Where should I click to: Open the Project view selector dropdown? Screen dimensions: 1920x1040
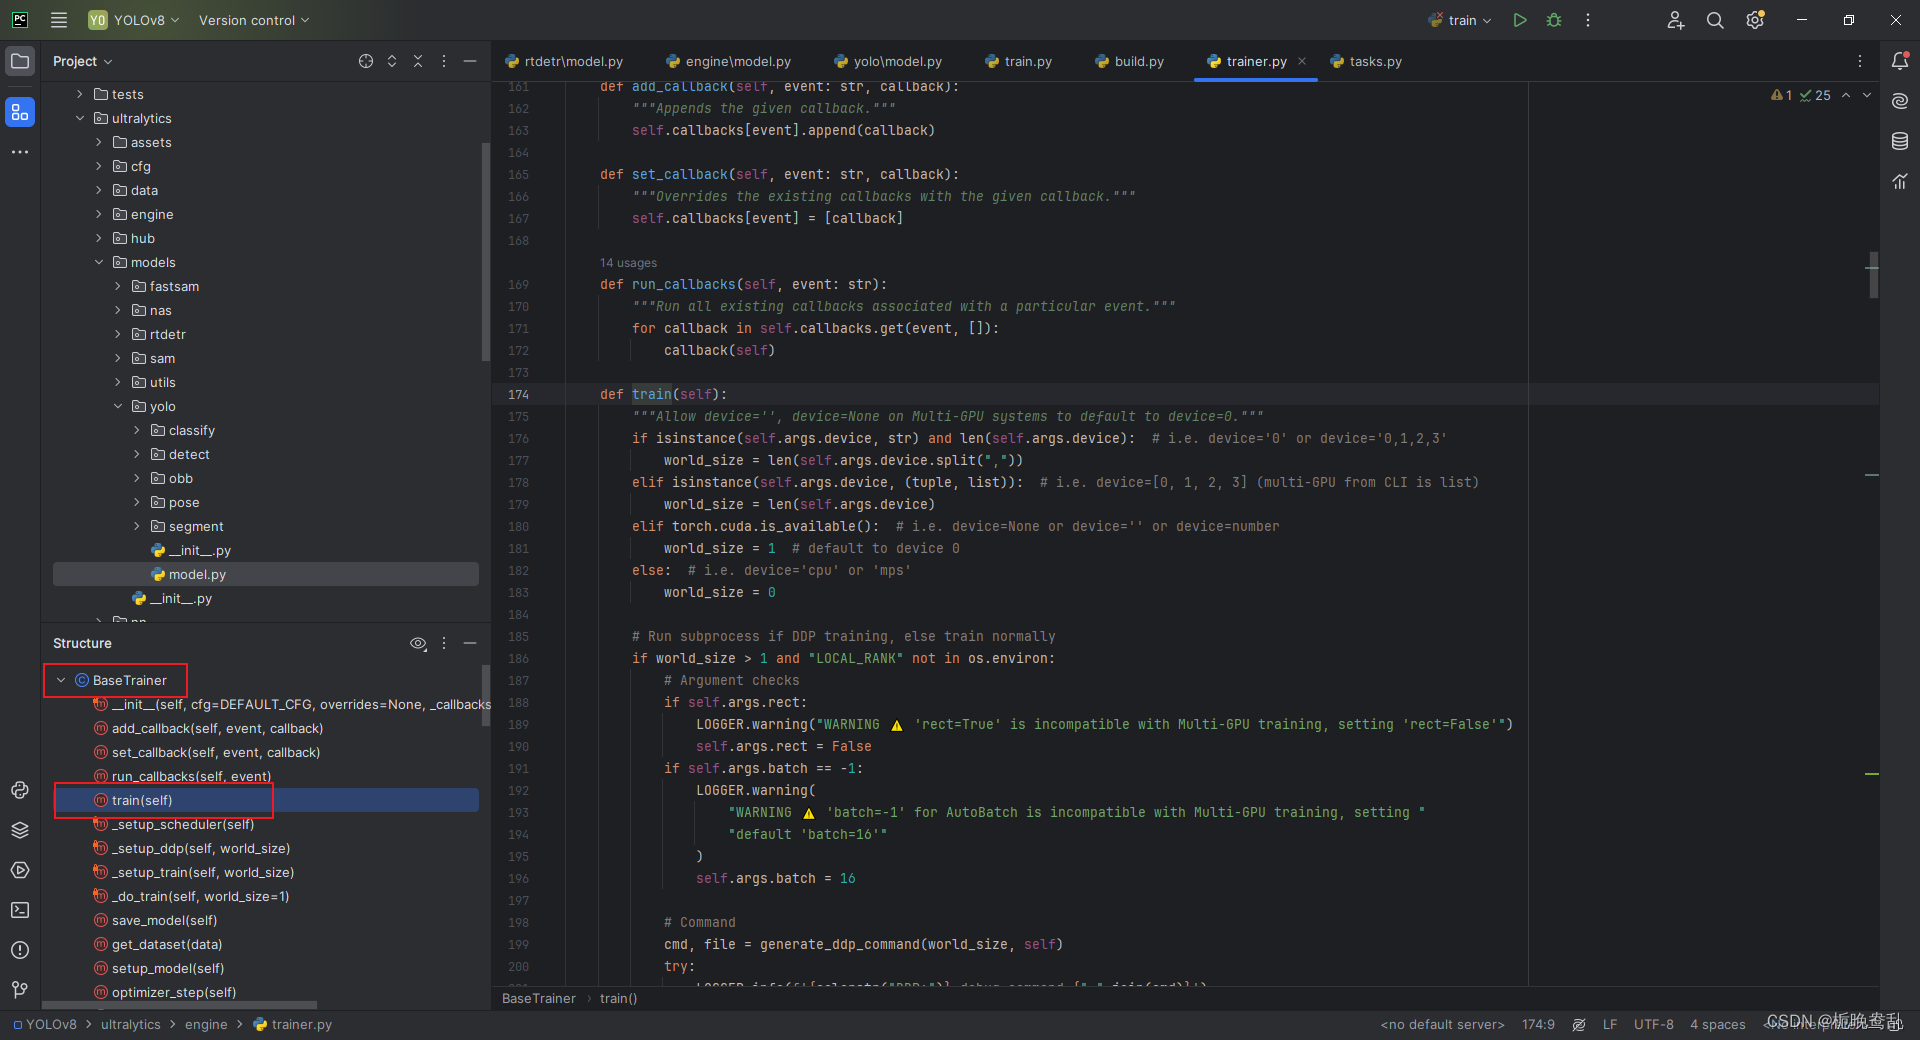click(x=83, y=61)
